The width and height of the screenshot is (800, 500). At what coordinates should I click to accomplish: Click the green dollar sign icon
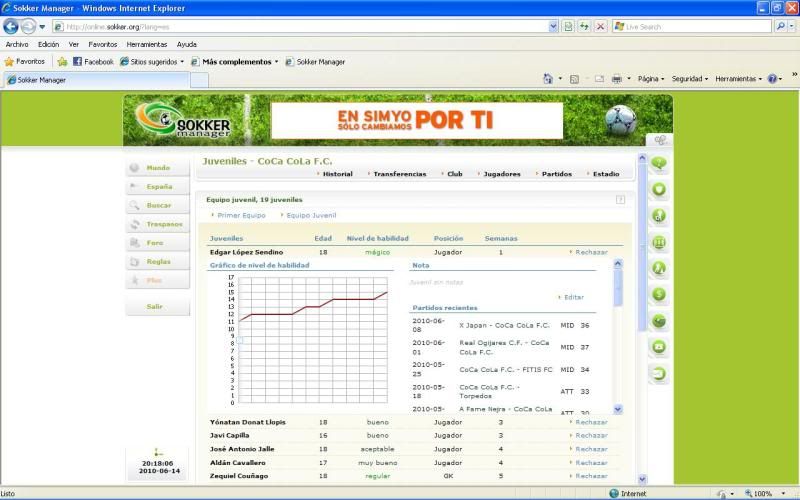pos(659,294)
